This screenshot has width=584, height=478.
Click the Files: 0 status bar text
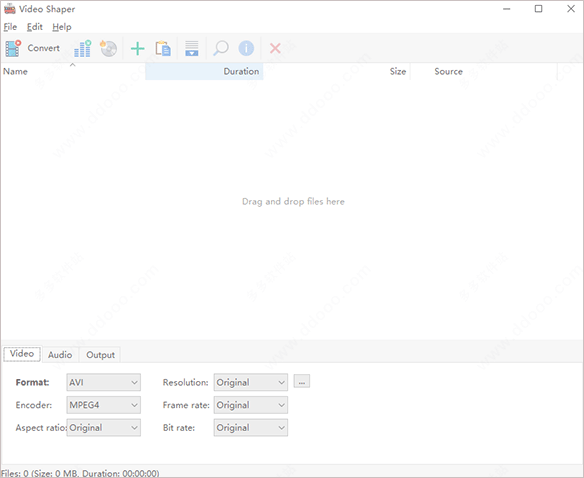[80, 474]
